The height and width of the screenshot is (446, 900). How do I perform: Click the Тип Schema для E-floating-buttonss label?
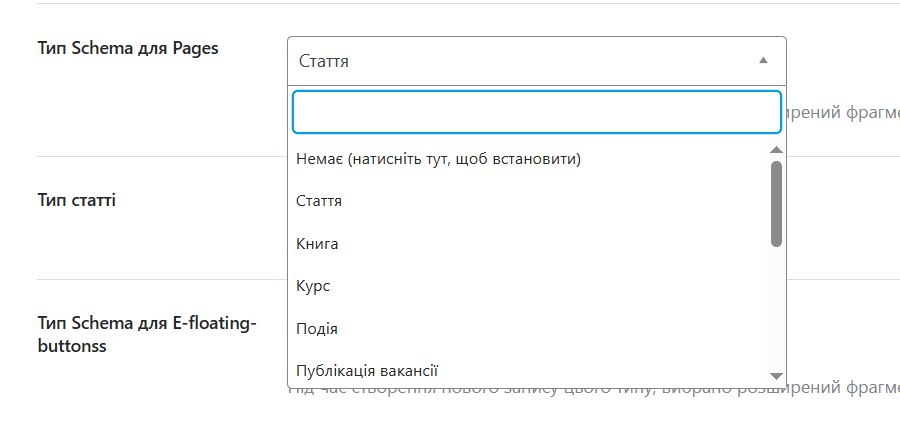[x=147, y=333]
